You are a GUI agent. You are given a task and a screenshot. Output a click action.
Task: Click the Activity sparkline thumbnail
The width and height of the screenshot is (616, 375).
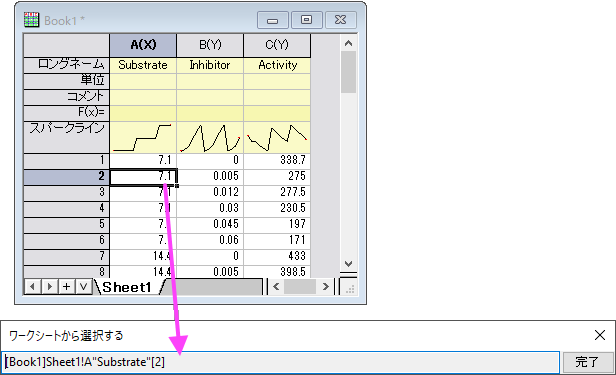277,137
